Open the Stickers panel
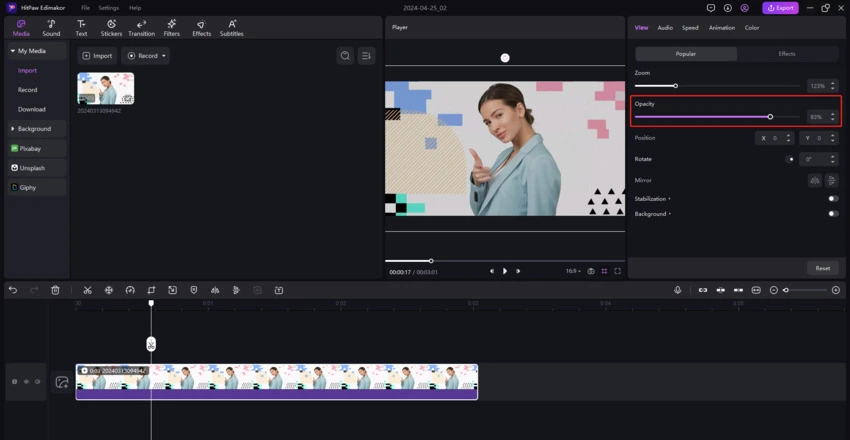850x440 pixels. click(x=111, y=27)
